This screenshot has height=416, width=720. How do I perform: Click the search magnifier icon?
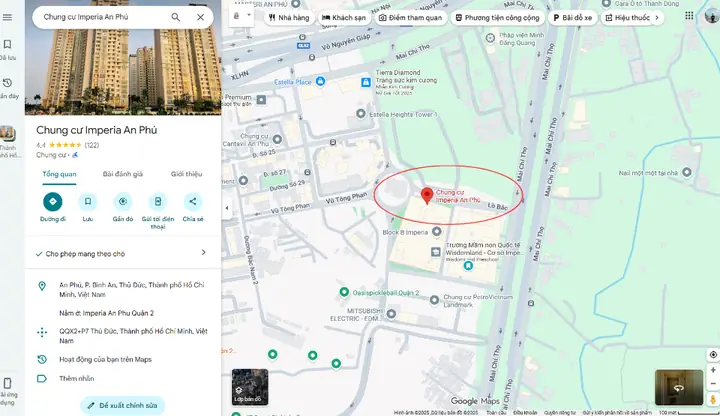[x=175, y=17]
